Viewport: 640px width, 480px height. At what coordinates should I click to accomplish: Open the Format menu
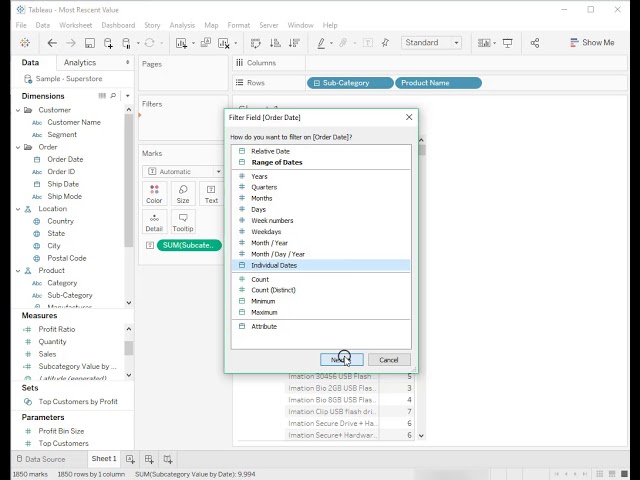[239, 25]
